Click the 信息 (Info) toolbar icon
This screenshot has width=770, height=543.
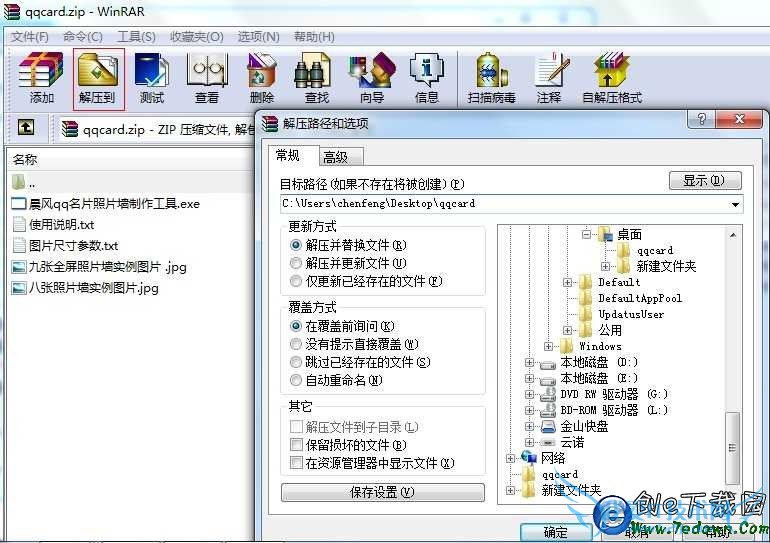(426, 79)
